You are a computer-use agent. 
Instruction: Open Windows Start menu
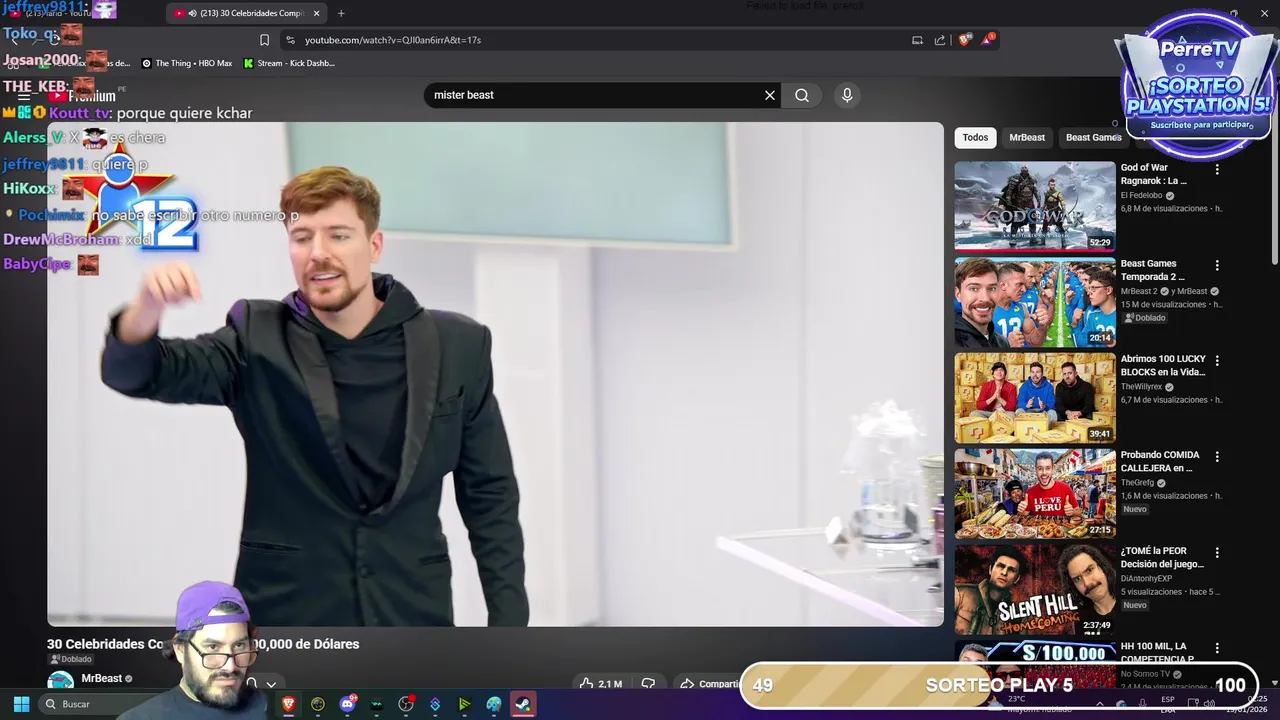(21, 704)
